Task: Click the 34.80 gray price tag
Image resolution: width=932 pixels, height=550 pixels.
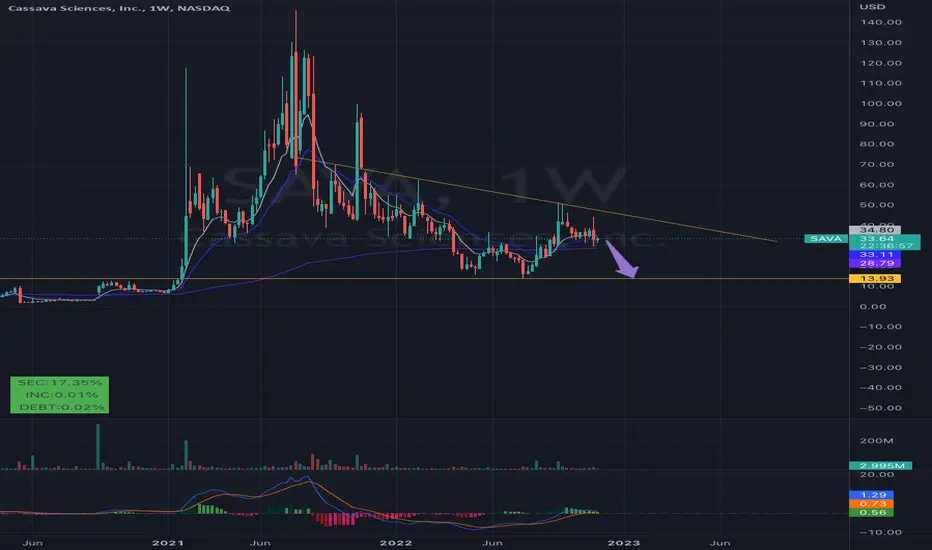Action: (x=876, y=230)
